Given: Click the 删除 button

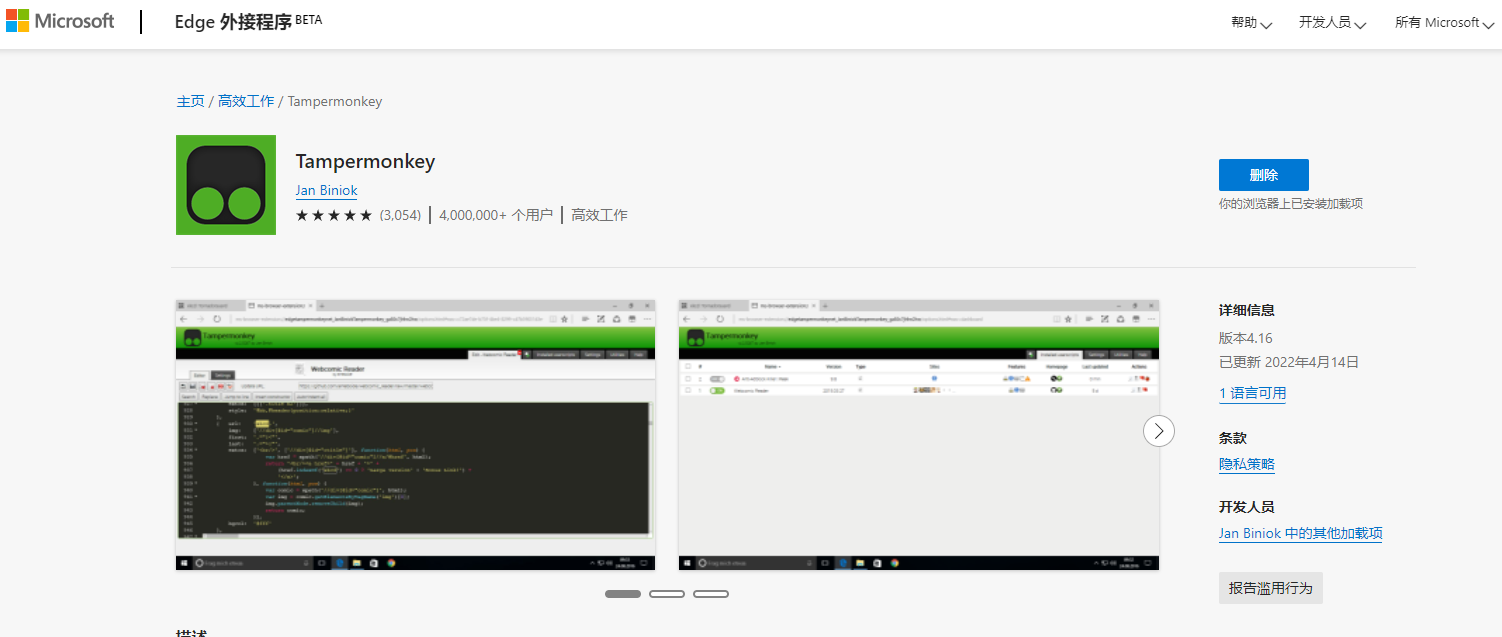Looking at the screenshot, I should 1264,174.
